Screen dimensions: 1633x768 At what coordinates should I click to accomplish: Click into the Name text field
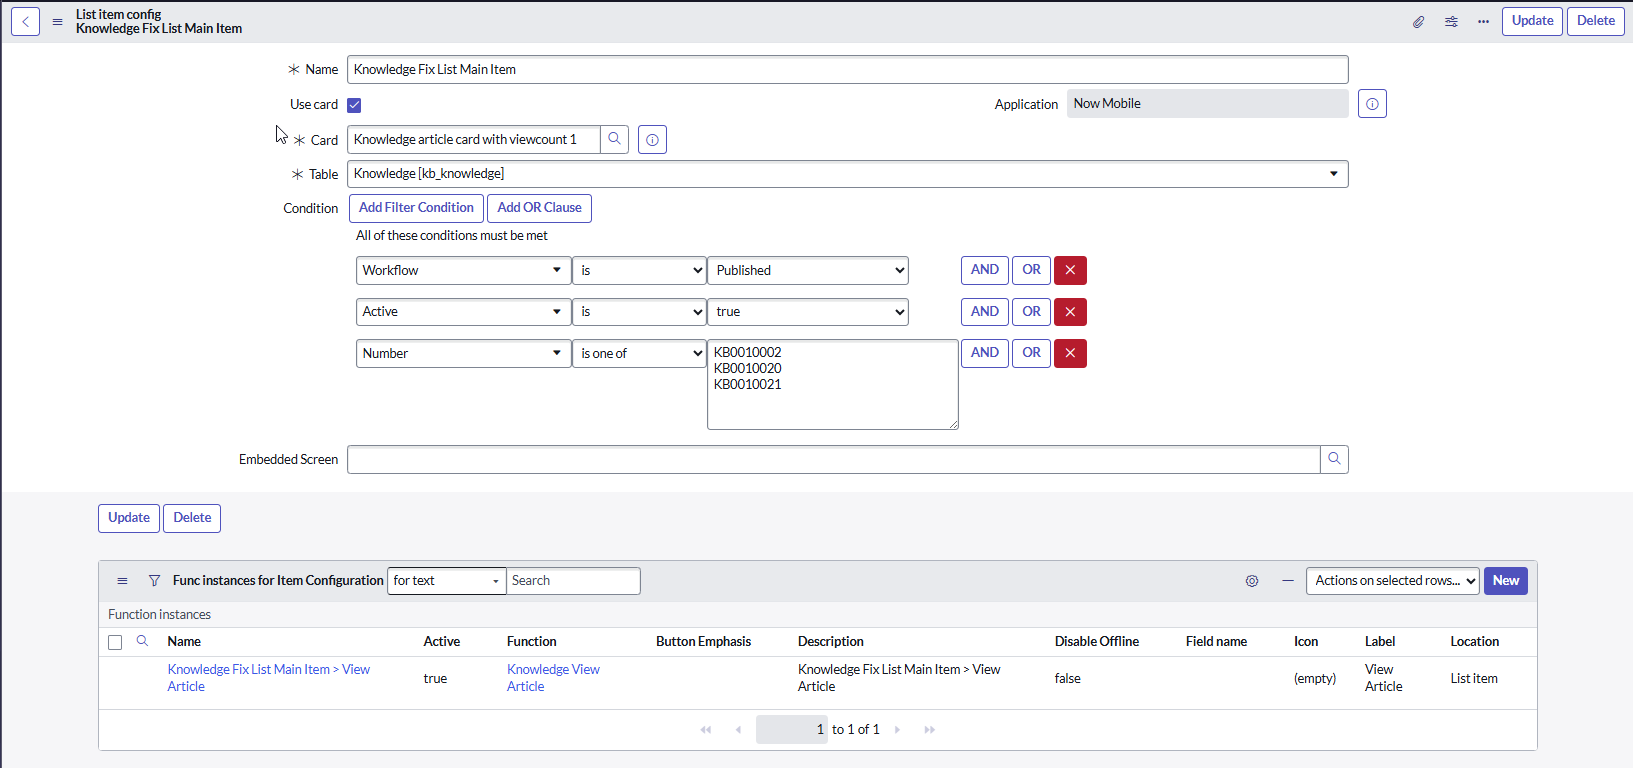[847, 70]
